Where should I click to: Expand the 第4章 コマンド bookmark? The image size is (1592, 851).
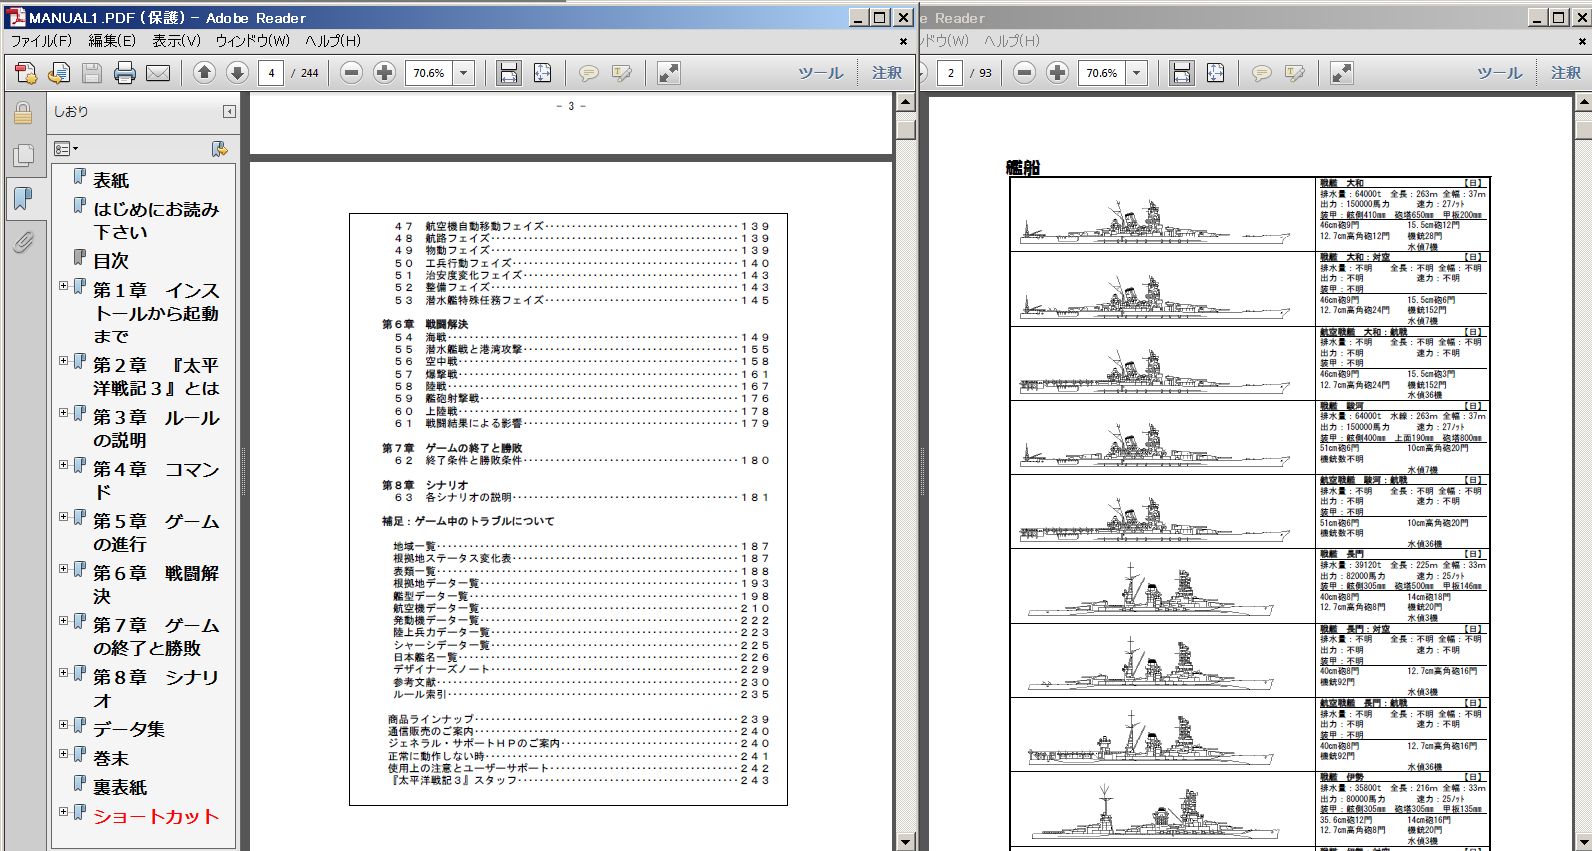[x=64, y=465]
